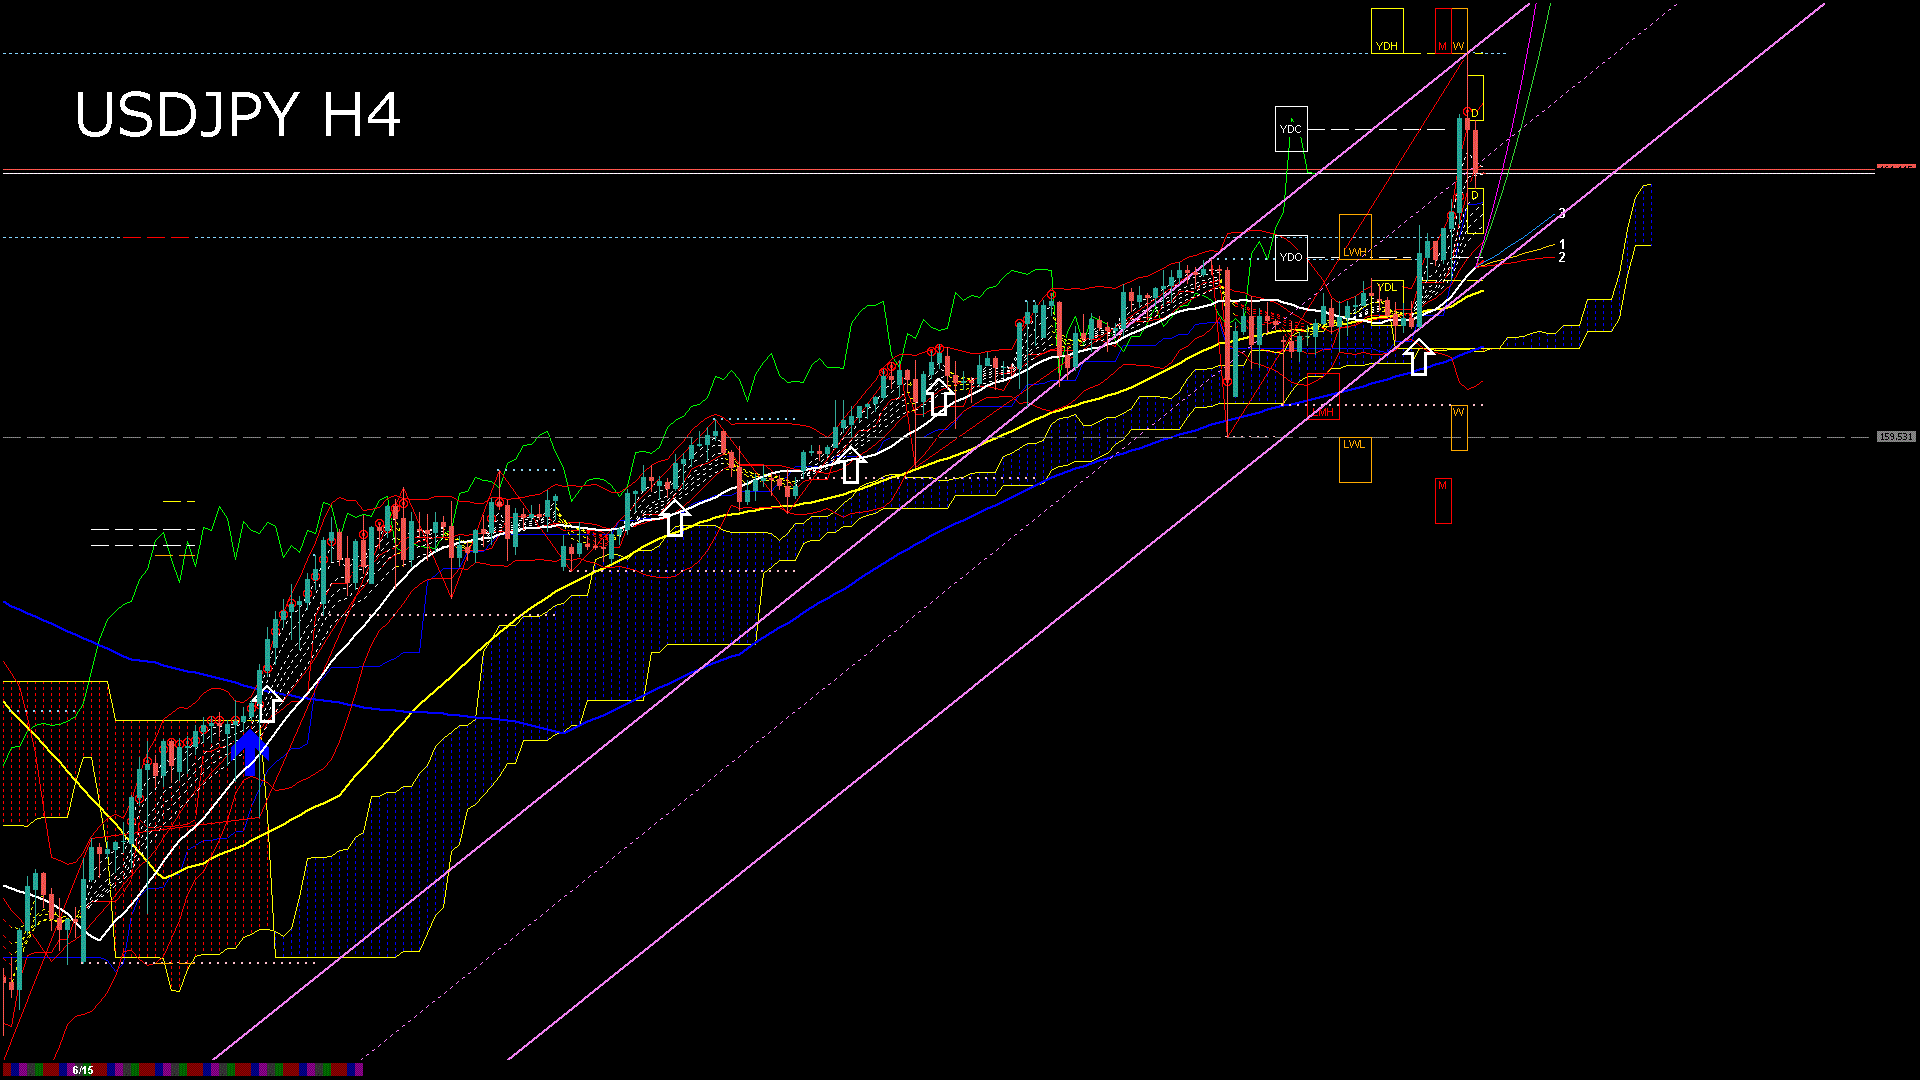
Task: Select the red M label below LWL
Action: point(1443,500)
